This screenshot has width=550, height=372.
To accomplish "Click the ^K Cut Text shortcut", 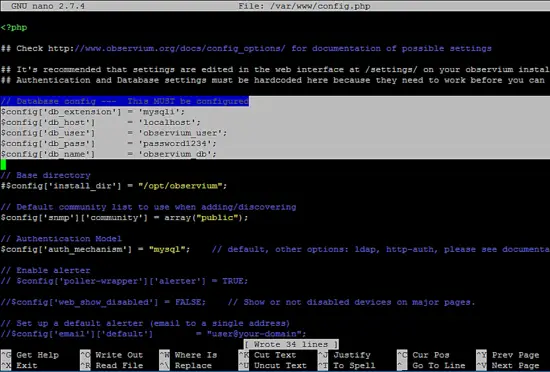I will point(268,355).
